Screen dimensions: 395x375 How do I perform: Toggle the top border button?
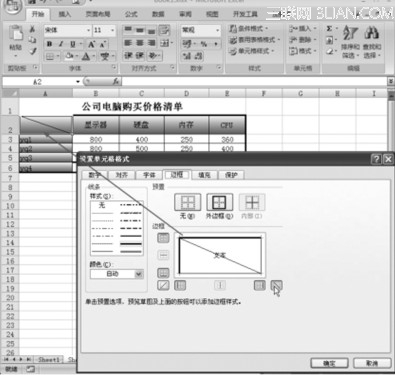coord(163,238)
